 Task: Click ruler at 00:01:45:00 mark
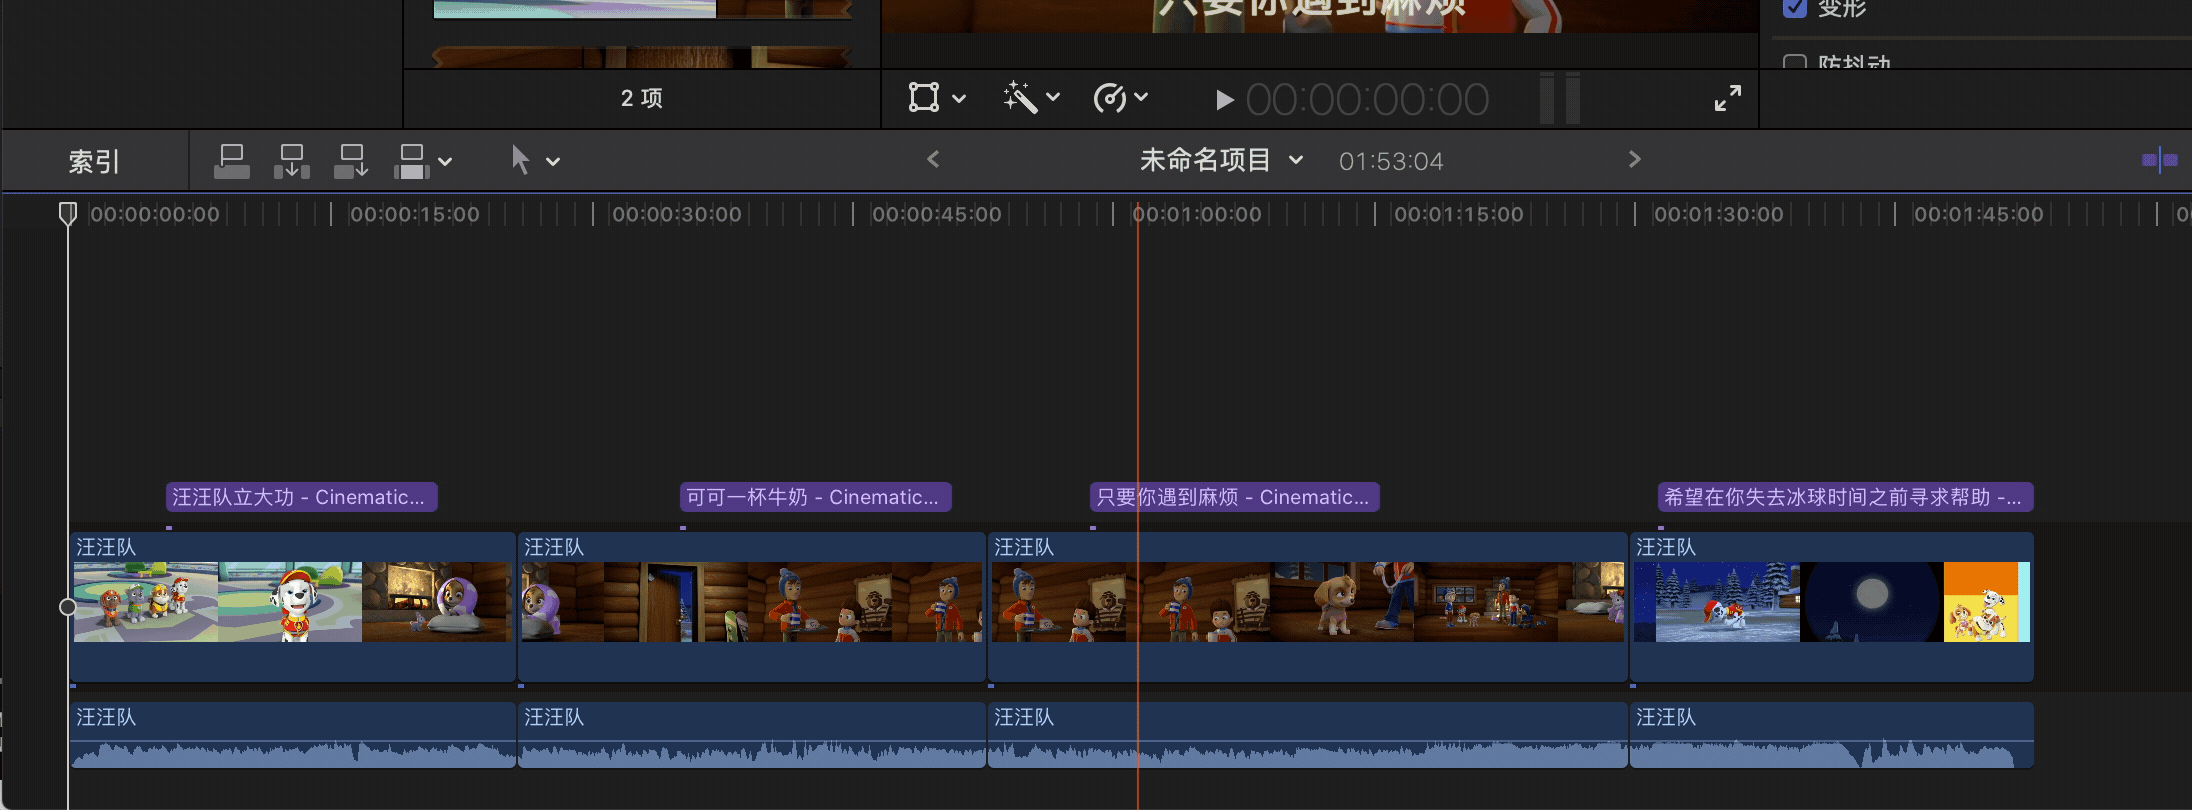[1978, 214]
